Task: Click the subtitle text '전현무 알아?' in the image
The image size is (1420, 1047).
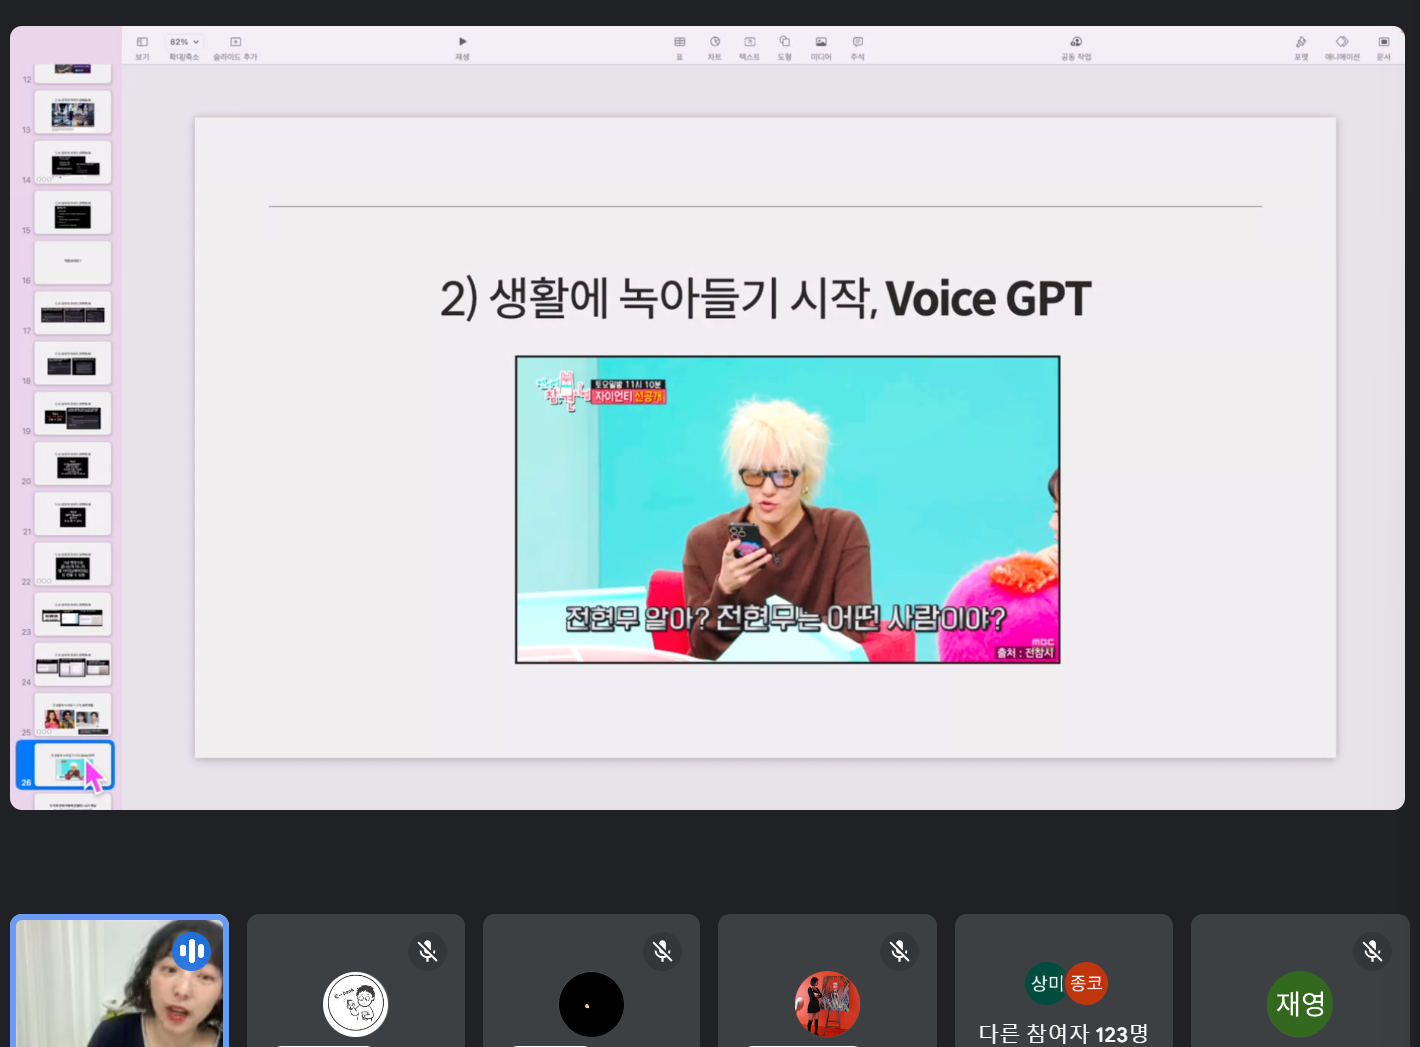Action: pos(637,618)
